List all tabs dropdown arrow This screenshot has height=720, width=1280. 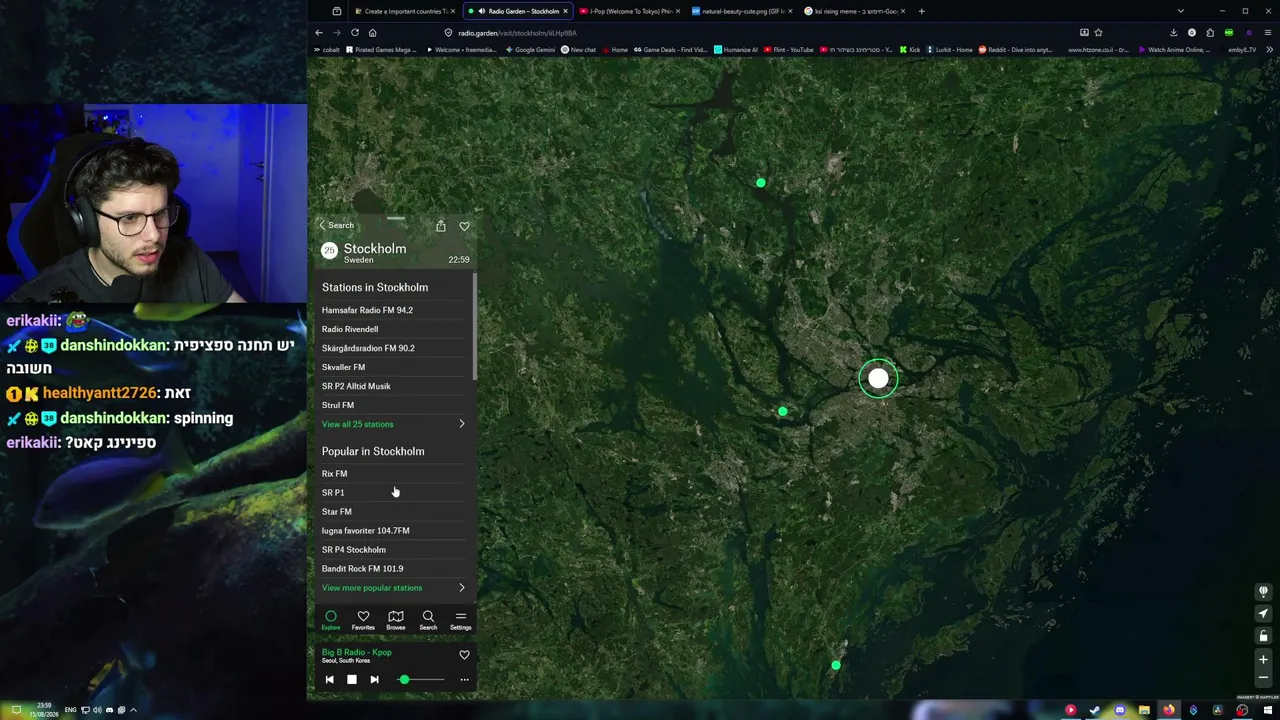[x=1180, y=11]
